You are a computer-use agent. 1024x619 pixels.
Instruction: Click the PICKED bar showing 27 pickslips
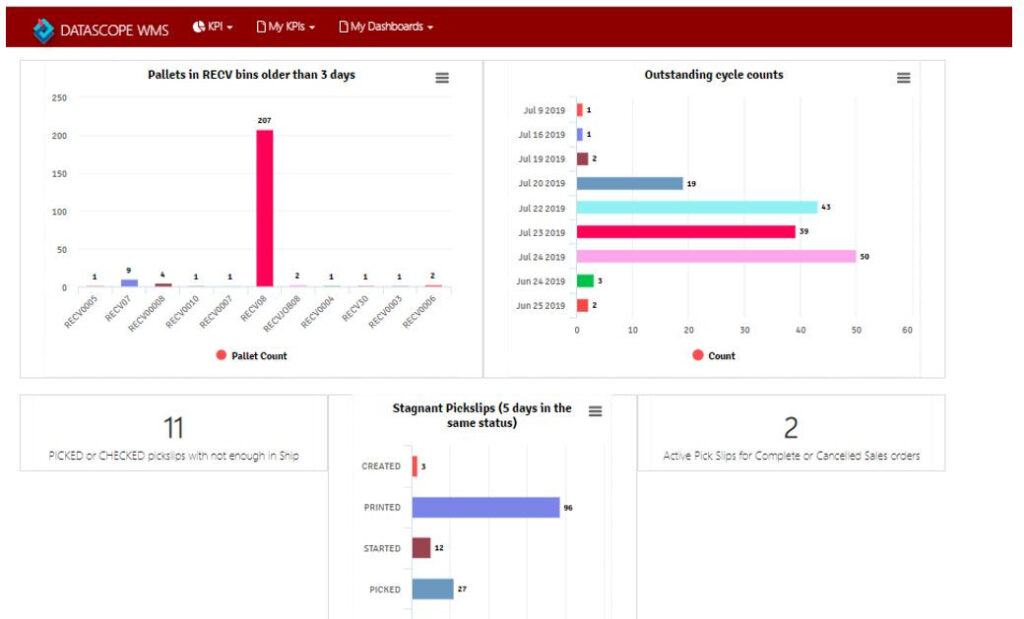[x=432, y=589]
